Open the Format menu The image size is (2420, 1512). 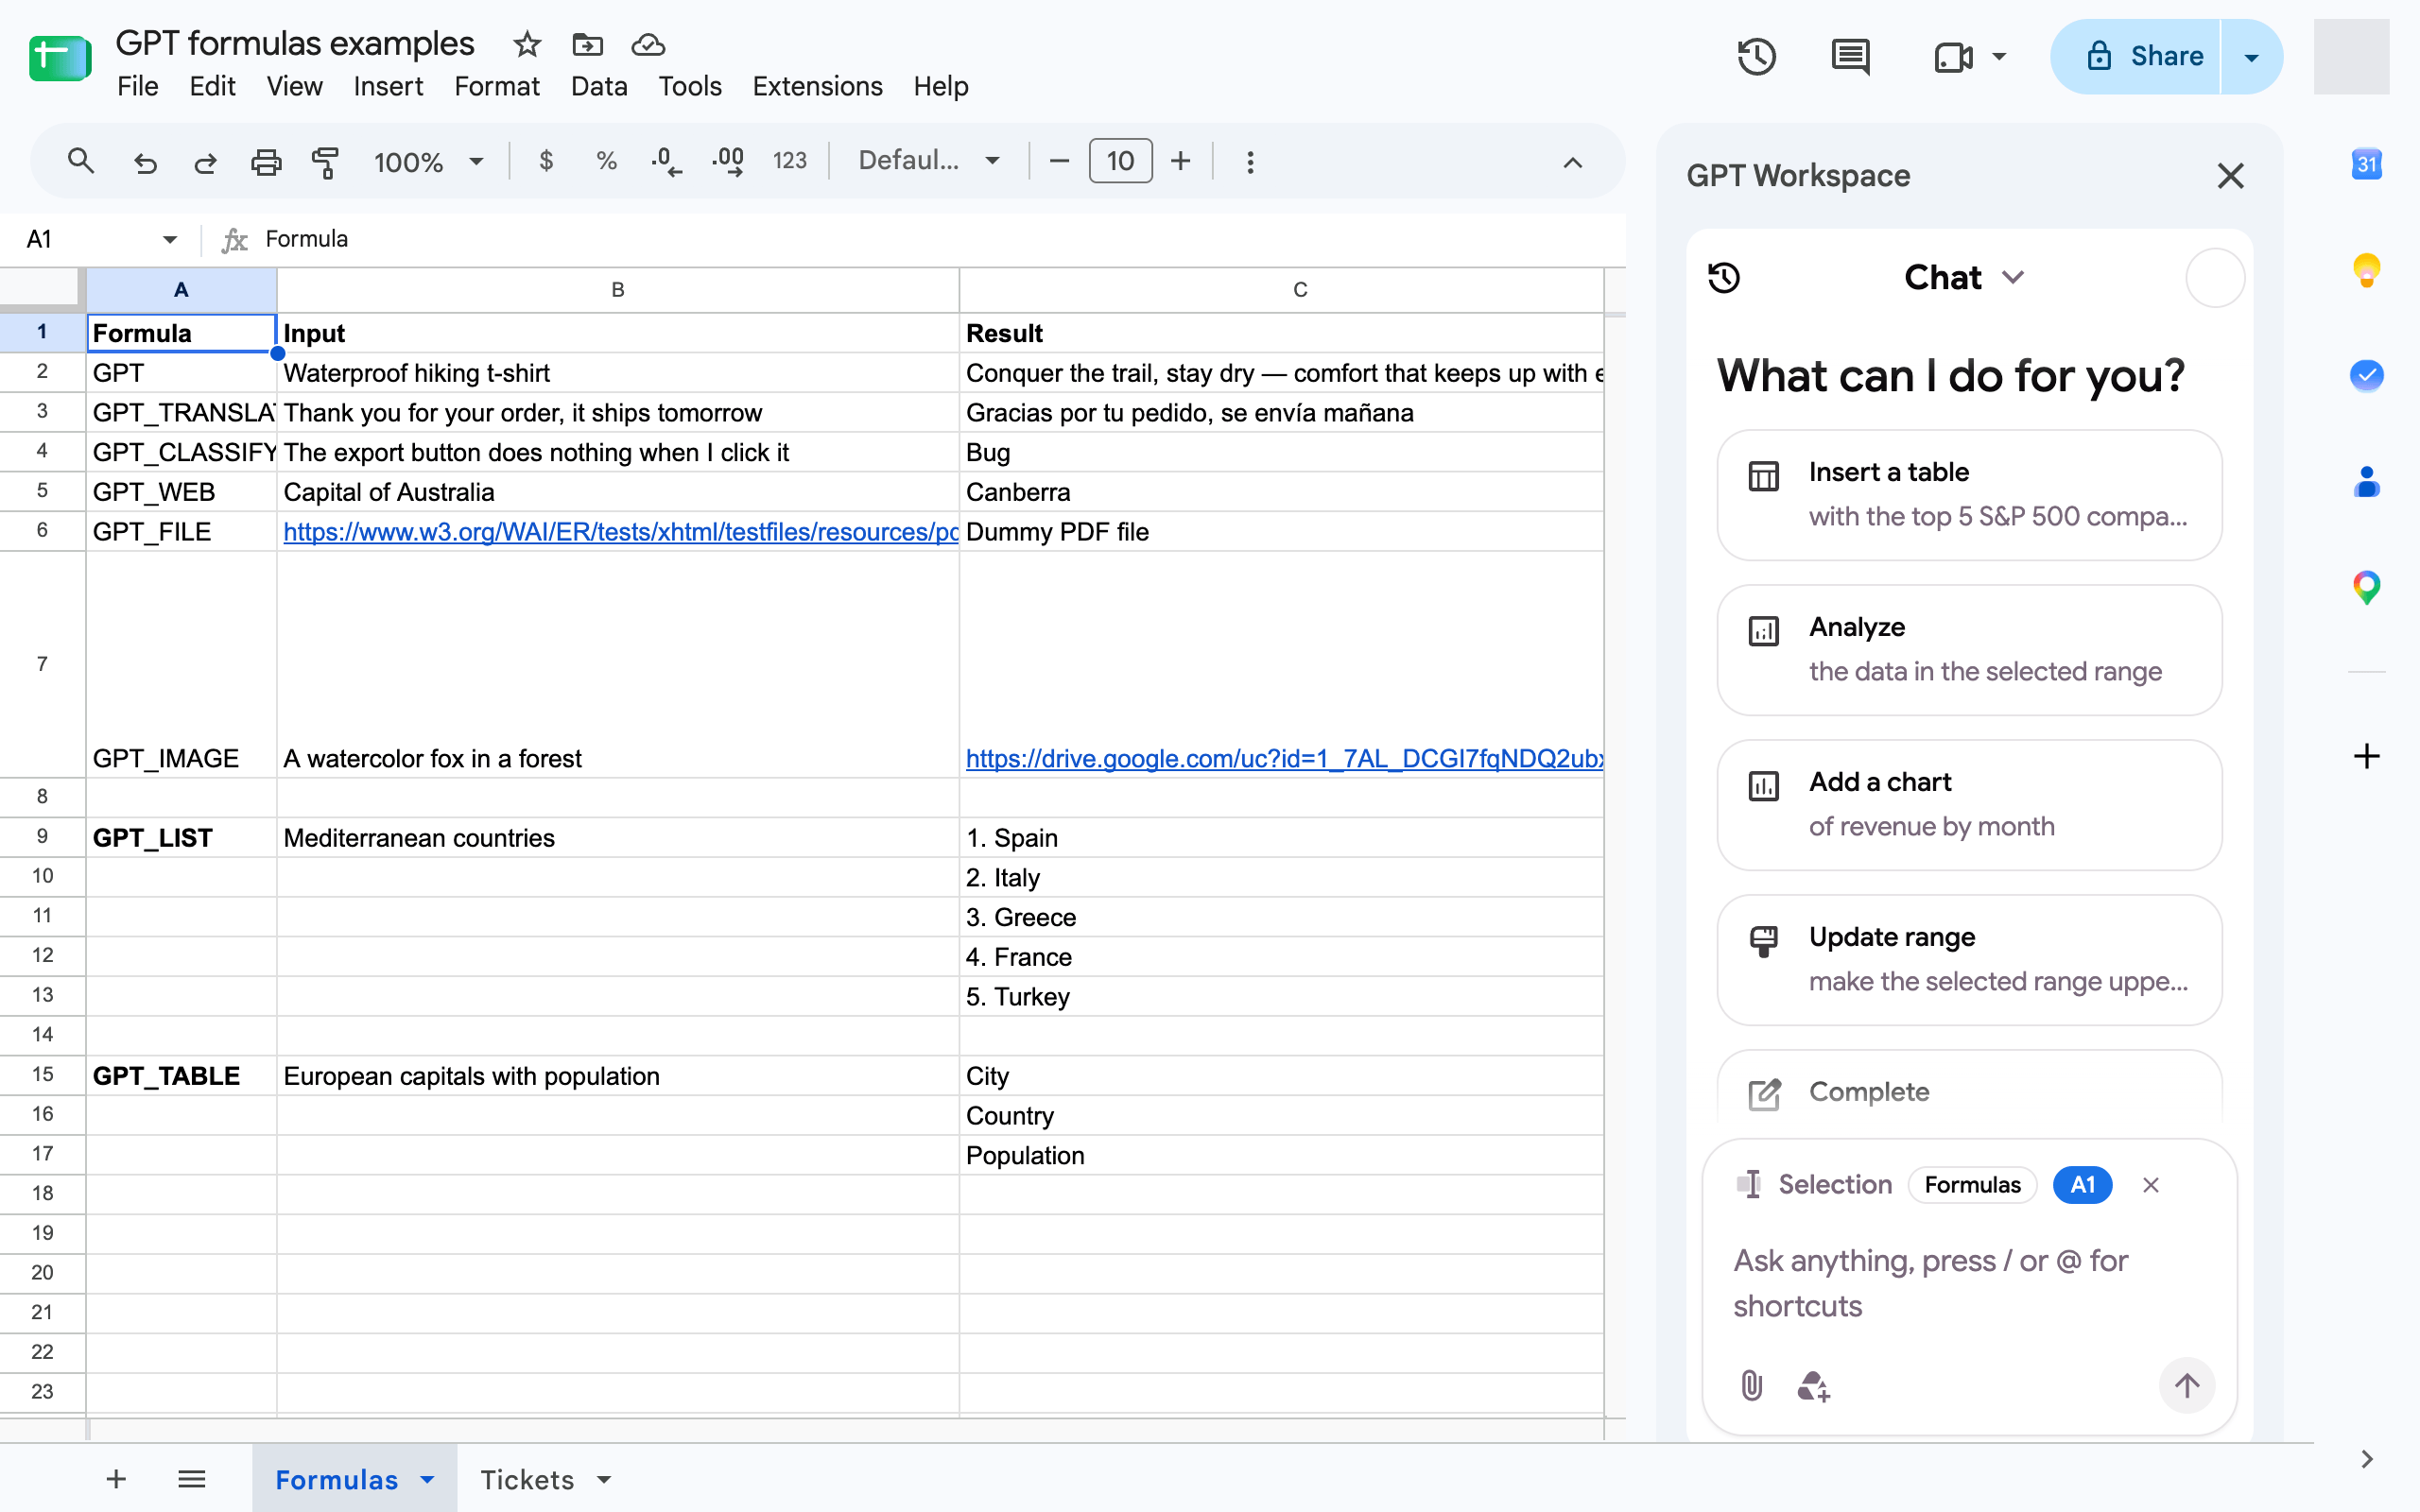[497, 86]
